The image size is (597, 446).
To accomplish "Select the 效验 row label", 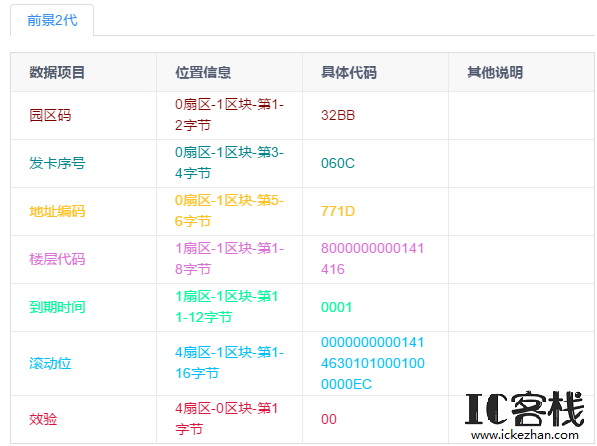I will 43,419.
